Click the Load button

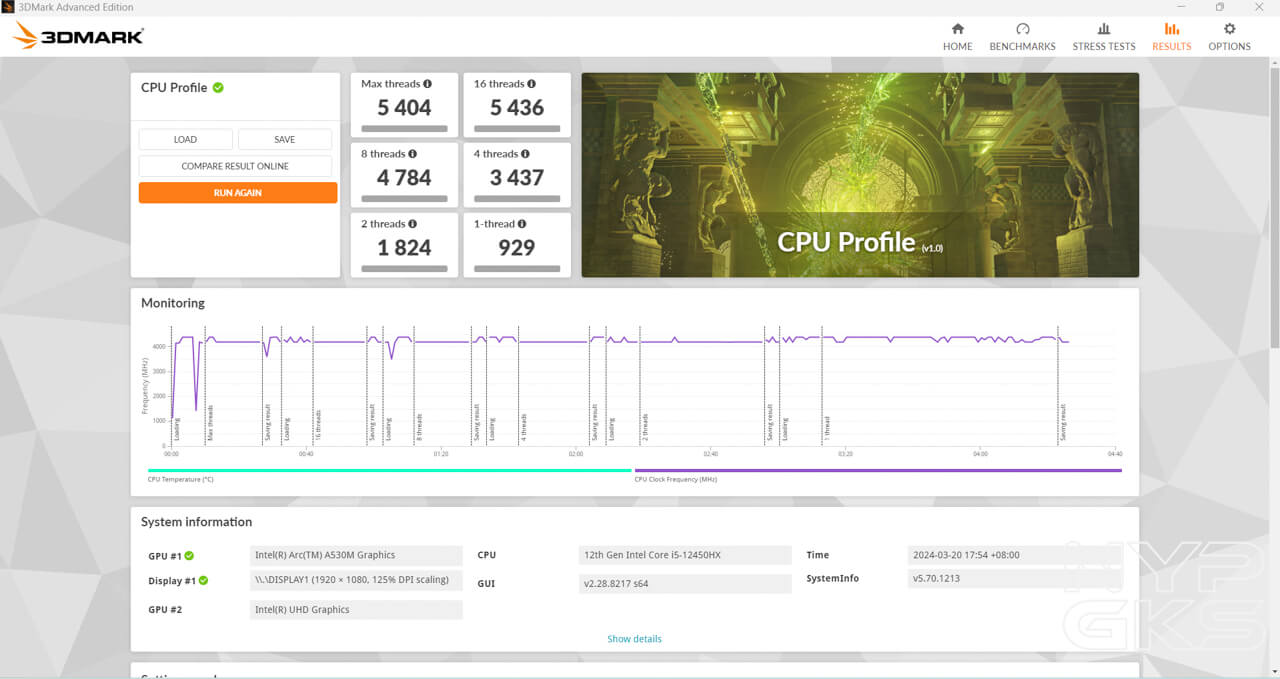tap(185, 139)
